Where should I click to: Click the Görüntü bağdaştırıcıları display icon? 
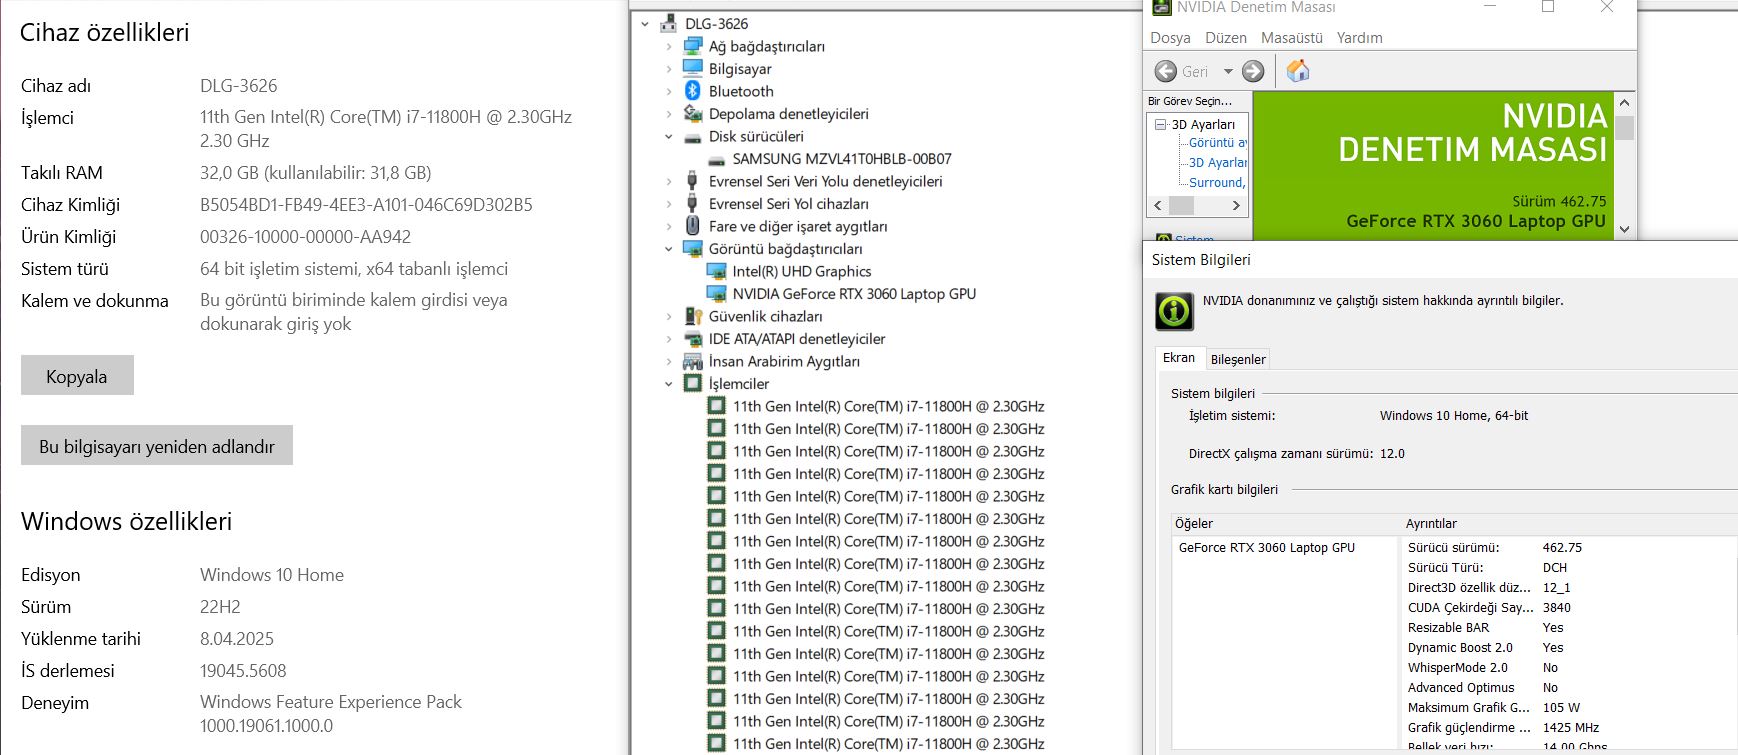tap(693, 248)
